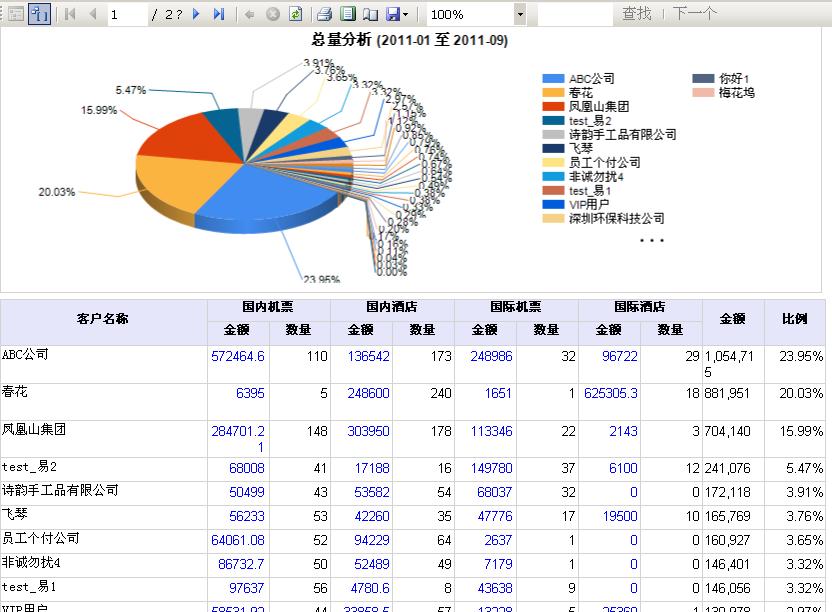Image resolution: width=832 pixels, height=612 pixels.
Task: Switch to print layout view
Action: pyautogui.click(x=347, y=14)
